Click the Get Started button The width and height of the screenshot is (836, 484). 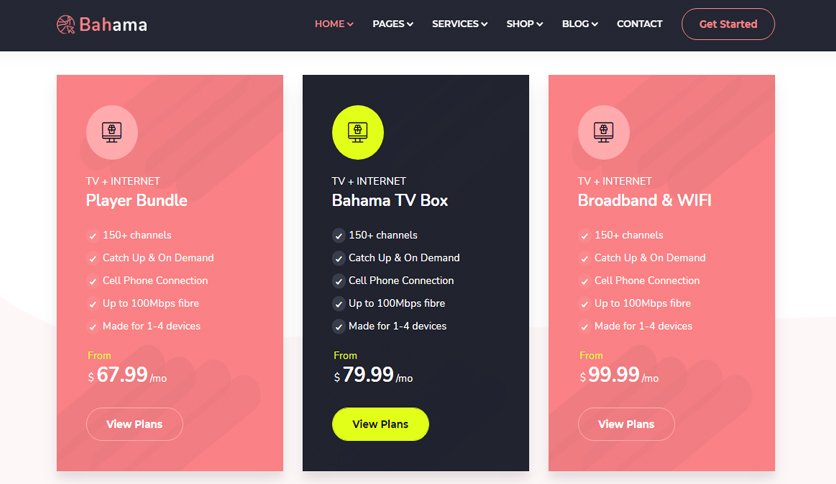tap(728, 24)
